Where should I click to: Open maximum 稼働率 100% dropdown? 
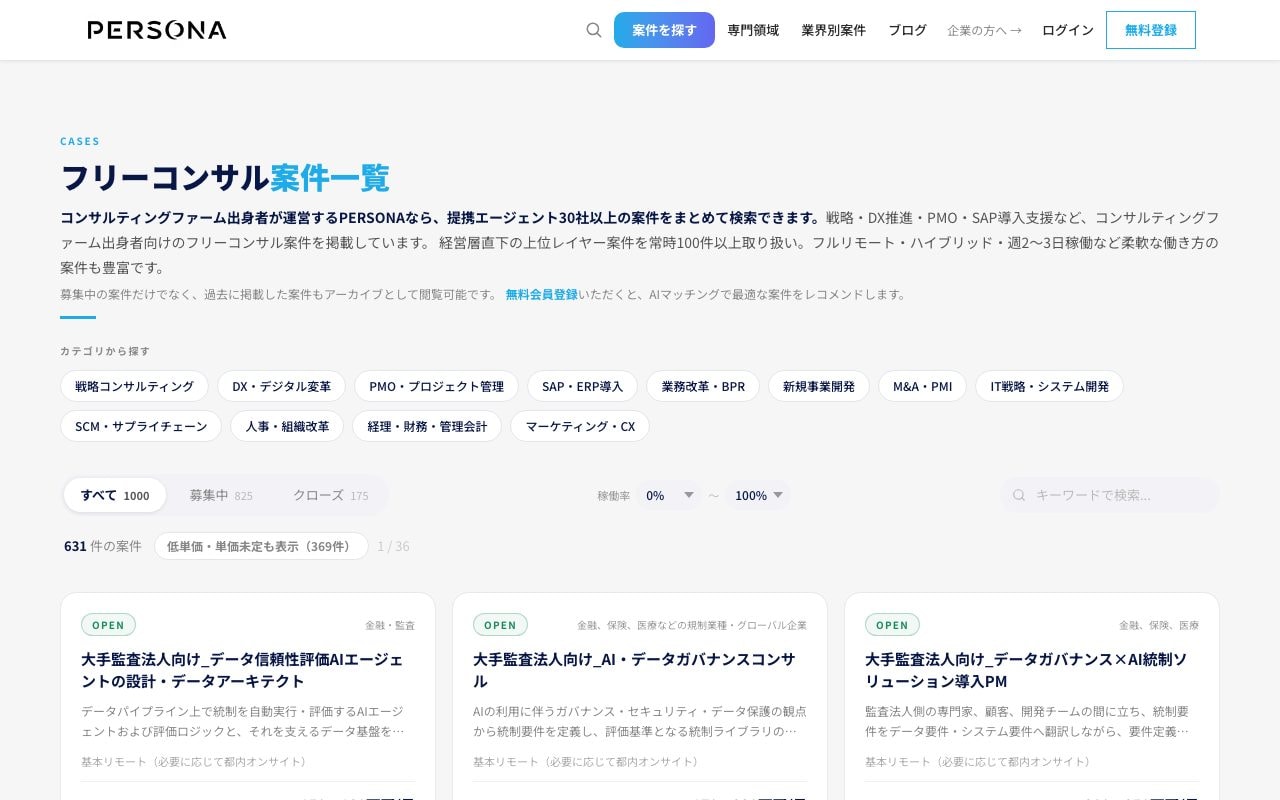(758, 495)
